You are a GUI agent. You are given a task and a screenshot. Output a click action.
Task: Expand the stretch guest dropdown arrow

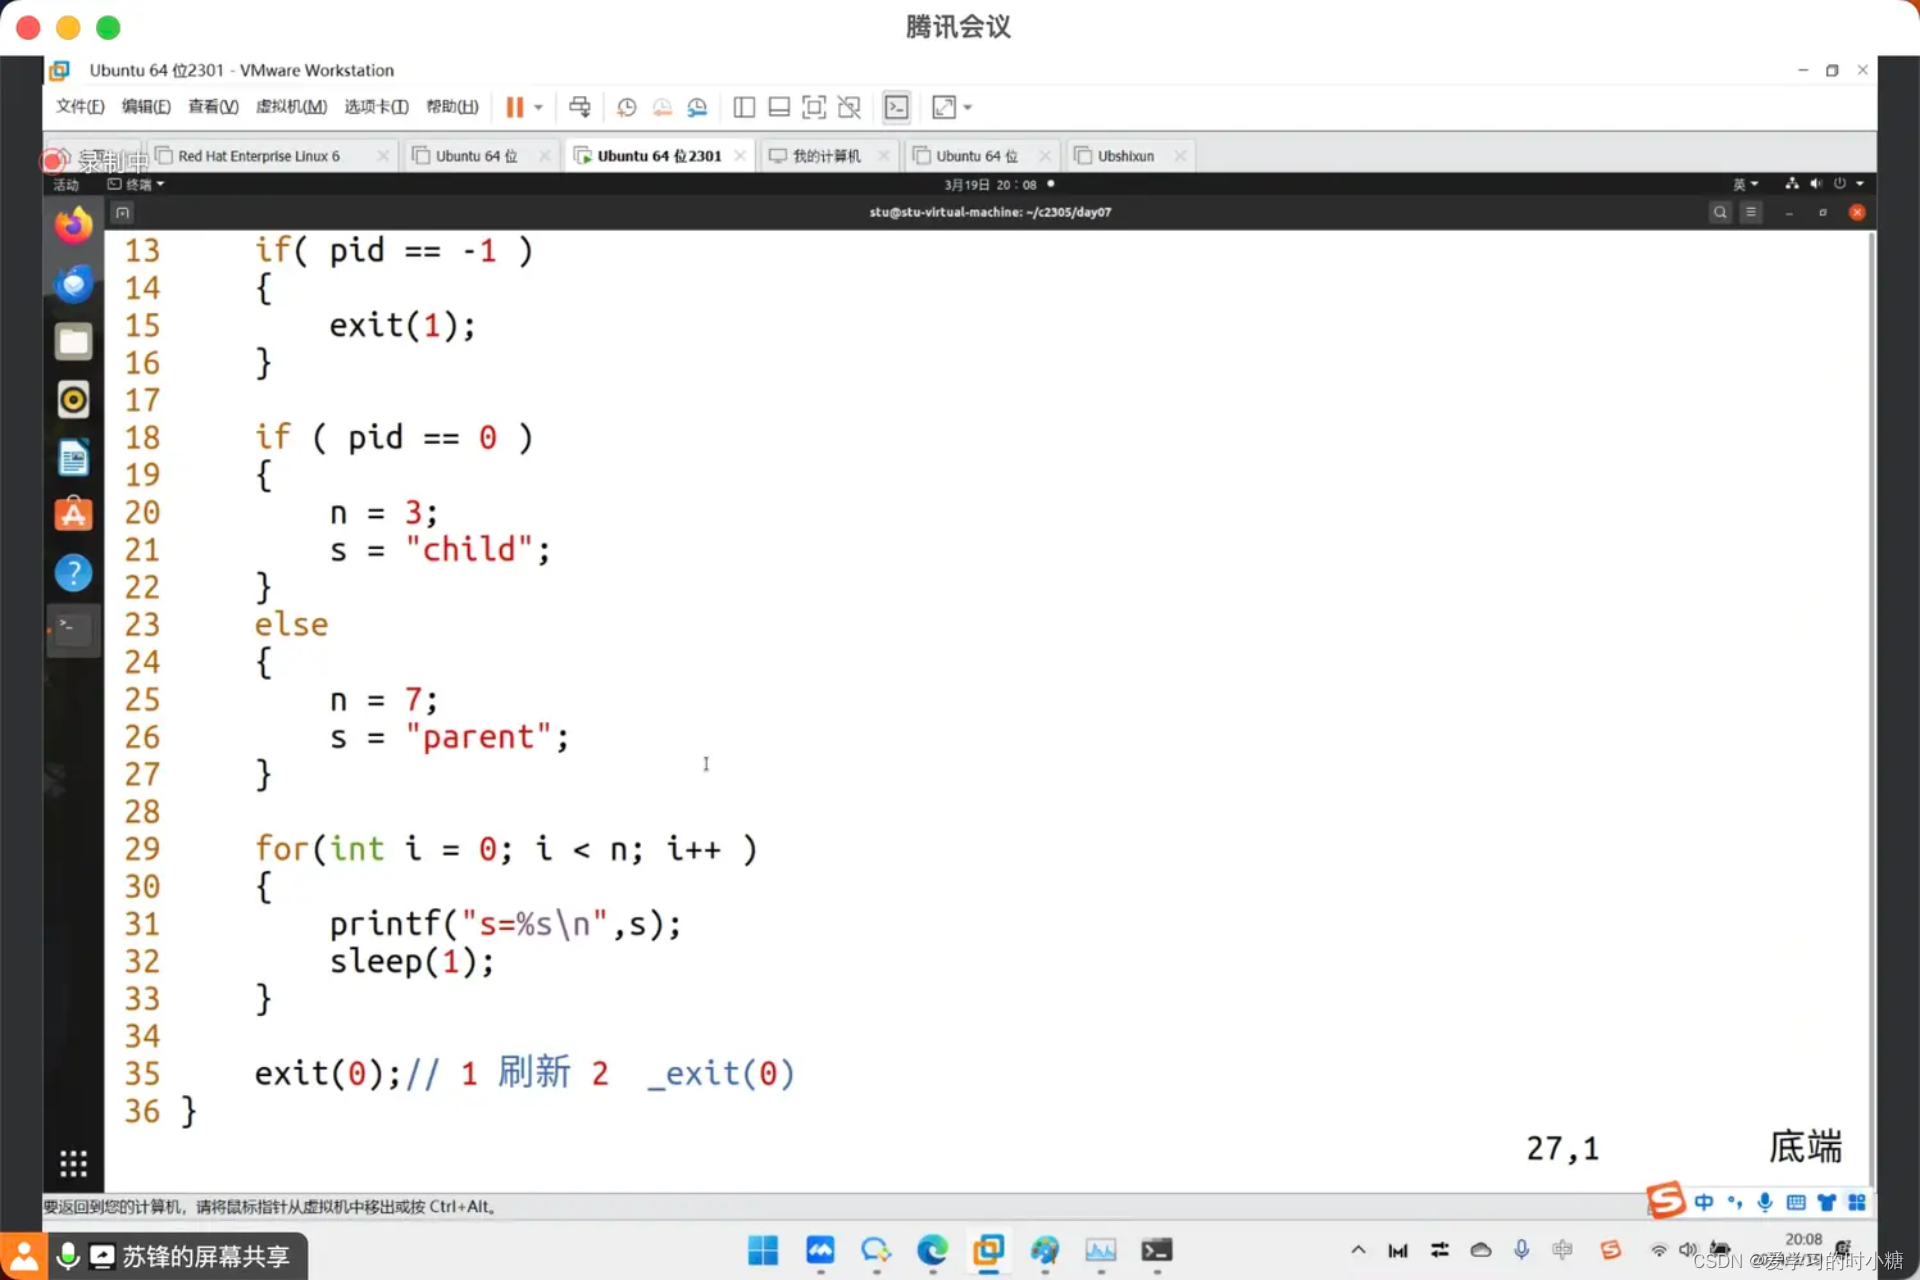click(968, 107)
